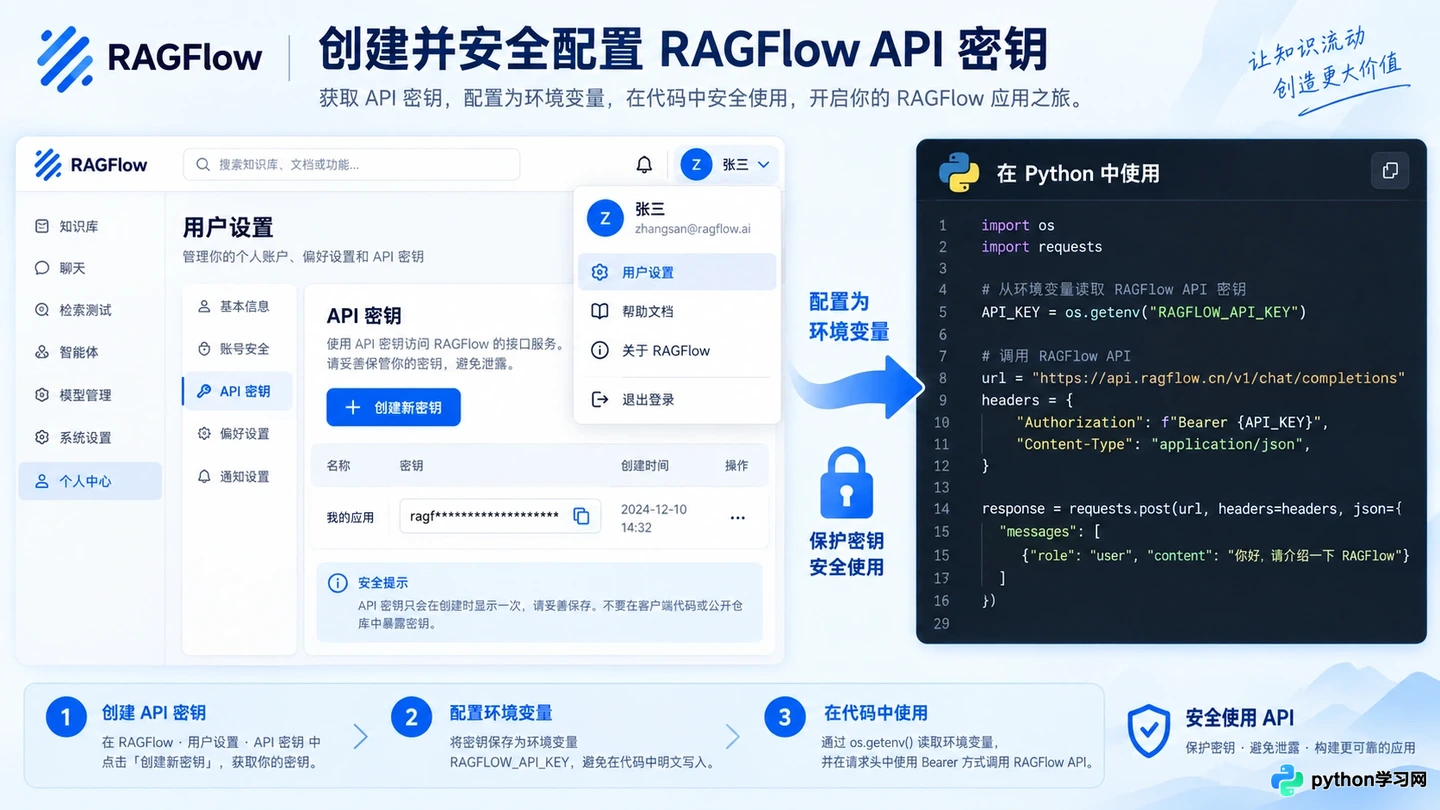Click the 我的应用 key name cell
Image resolution: width=1440 pixels, height=810 pixels.
point(350,518)
